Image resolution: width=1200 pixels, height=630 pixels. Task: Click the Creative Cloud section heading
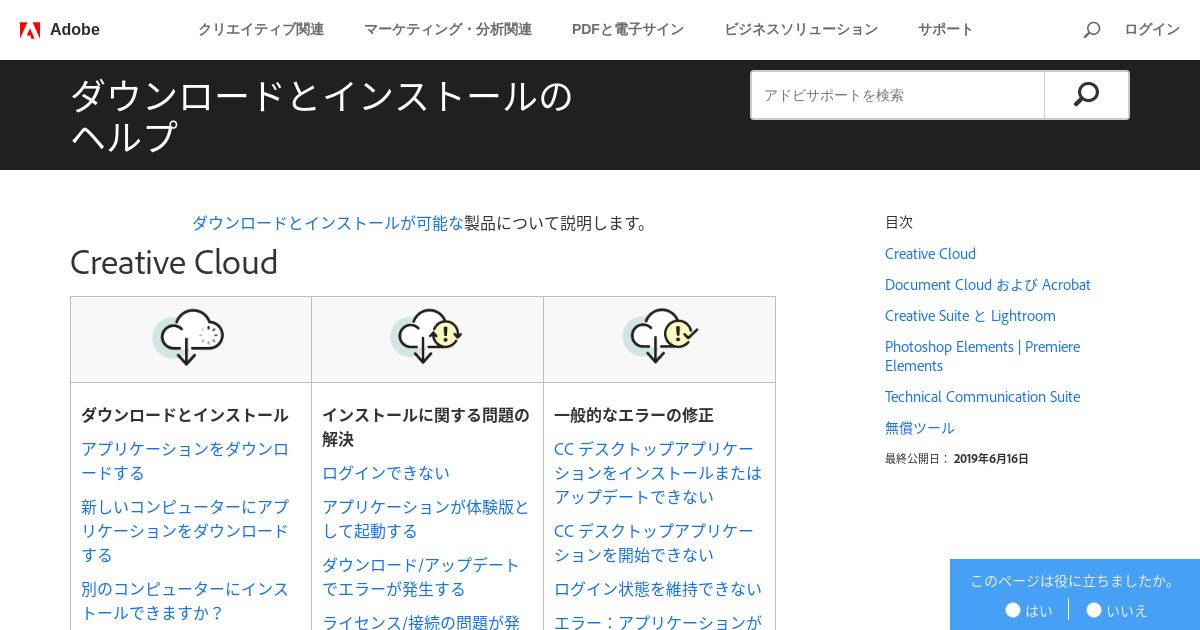tap(174, 262)
